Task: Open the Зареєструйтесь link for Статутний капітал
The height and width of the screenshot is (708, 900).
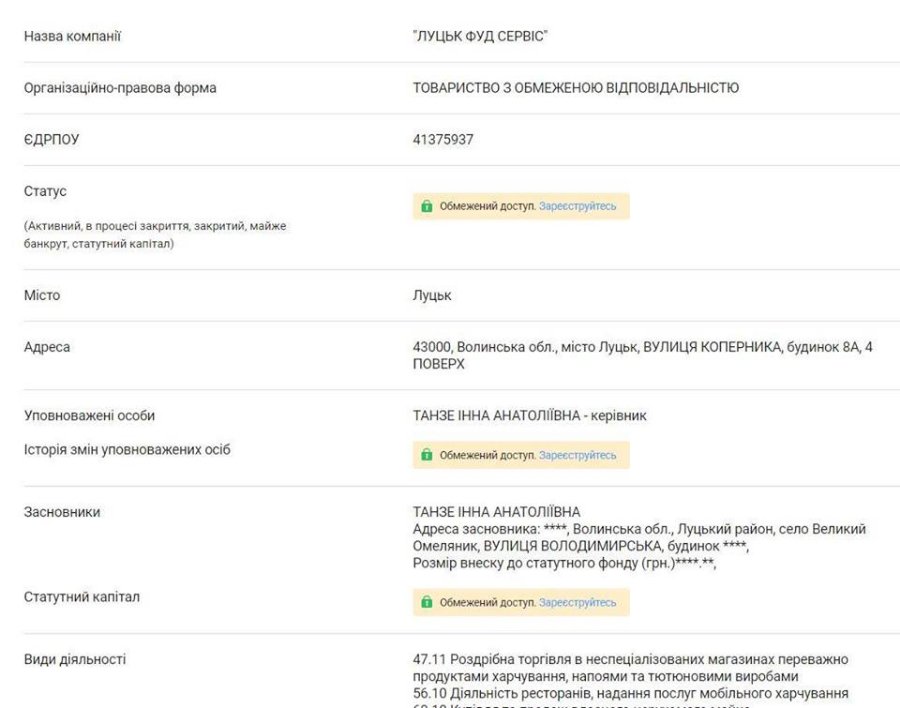Action: pos(577,602)
